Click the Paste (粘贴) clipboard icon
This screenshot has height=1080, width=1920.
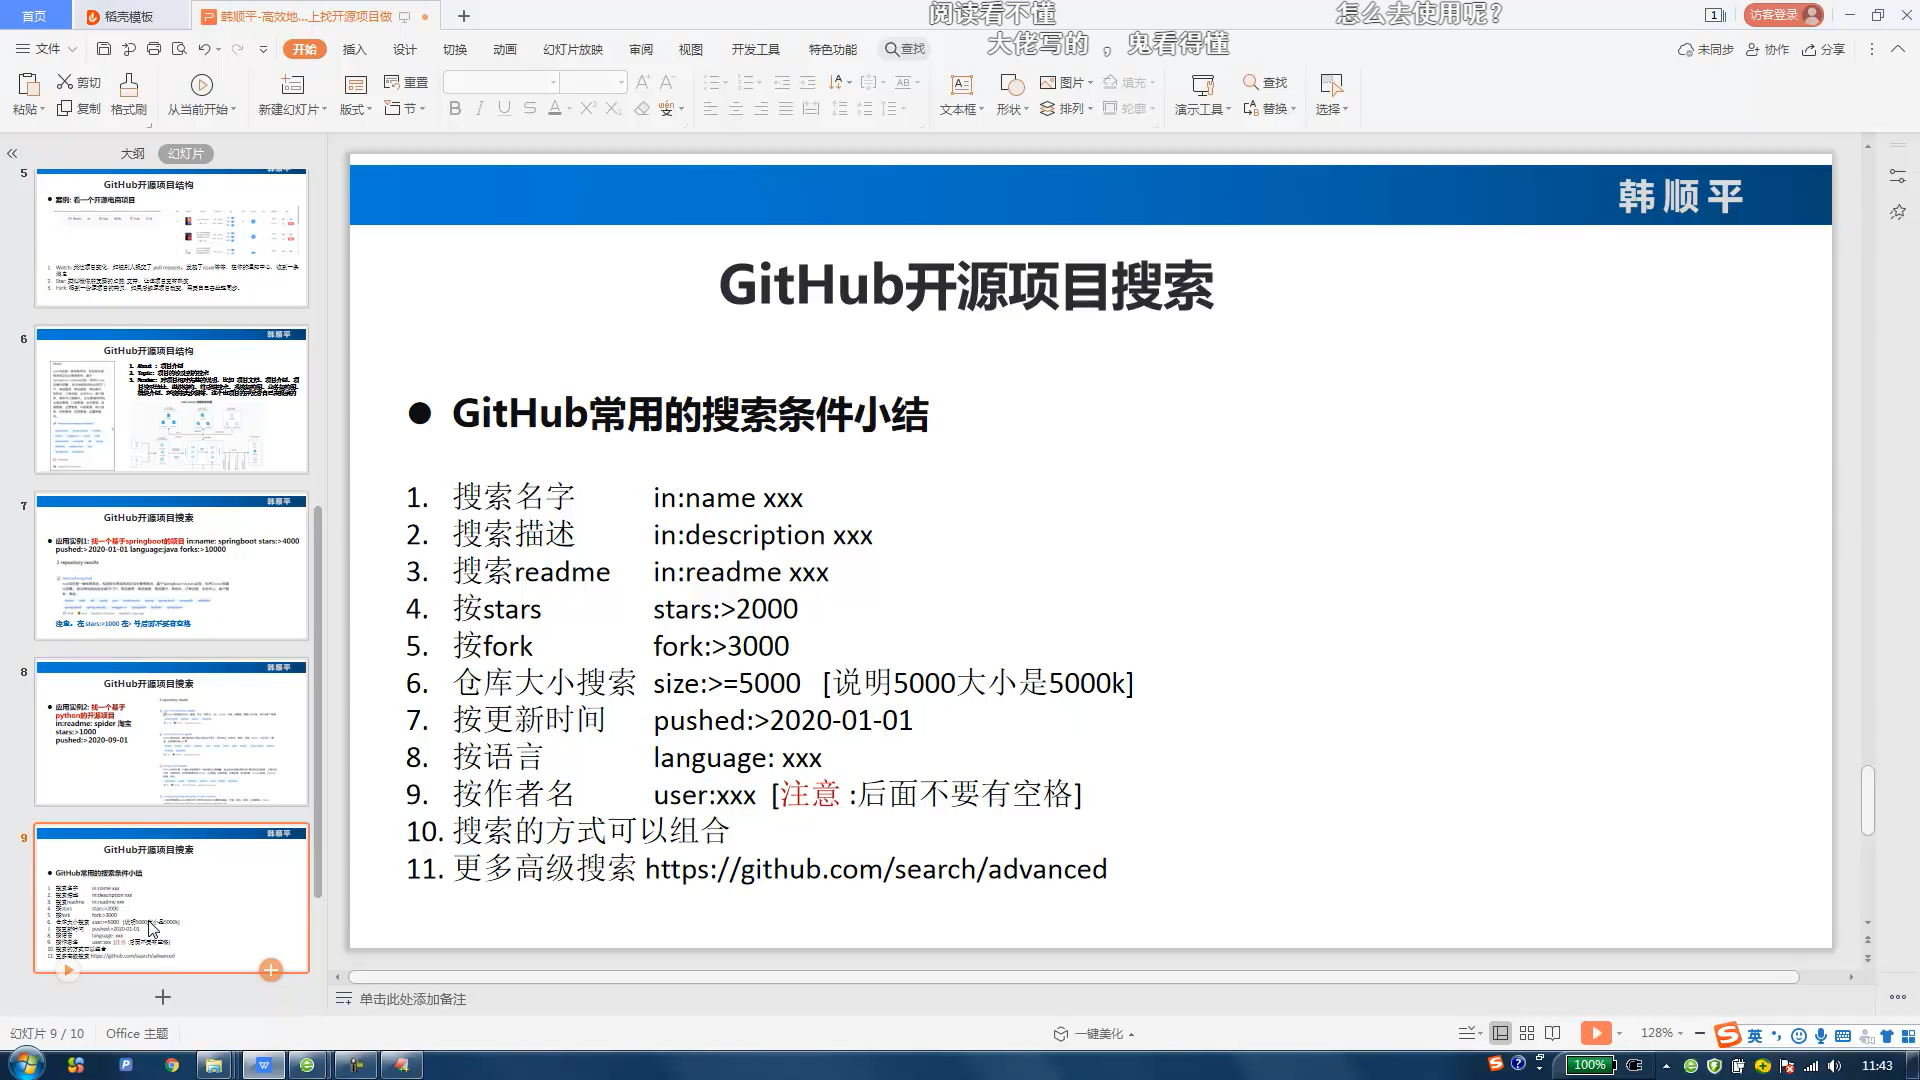click(x=28, y=84)
